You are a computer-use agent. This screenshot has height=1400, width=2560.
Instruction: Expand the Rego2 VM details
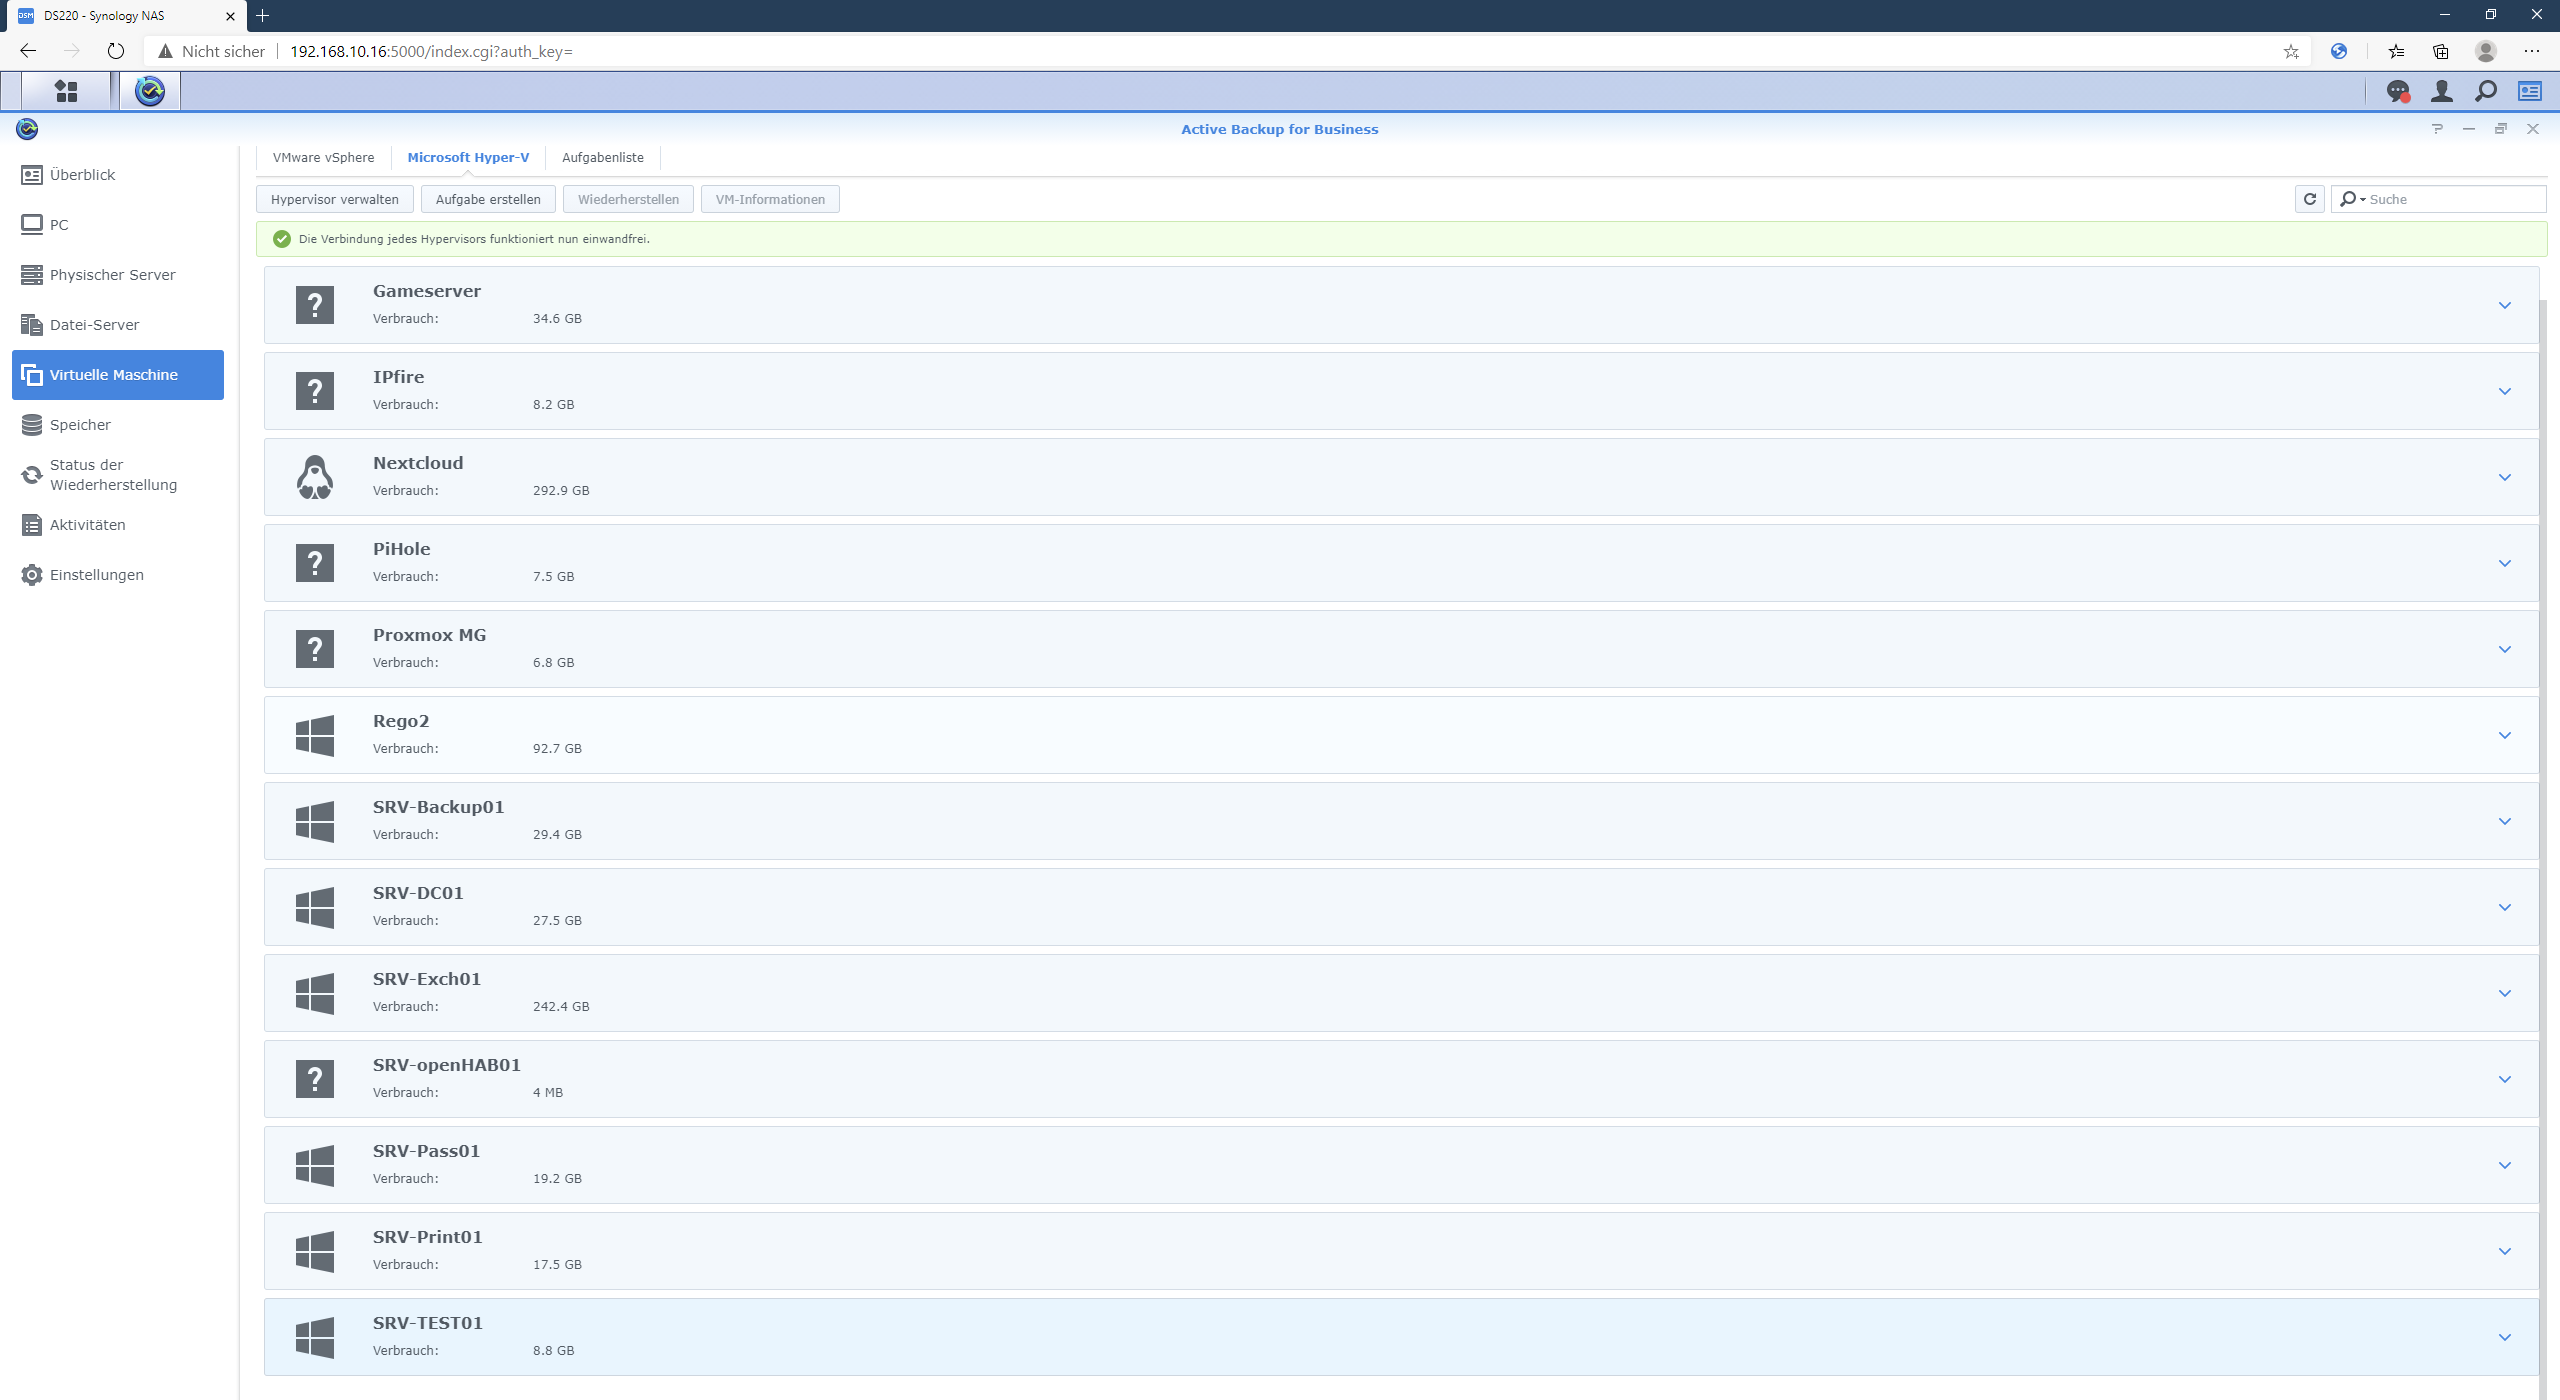pyautogui.click(x=2504, y=735)
